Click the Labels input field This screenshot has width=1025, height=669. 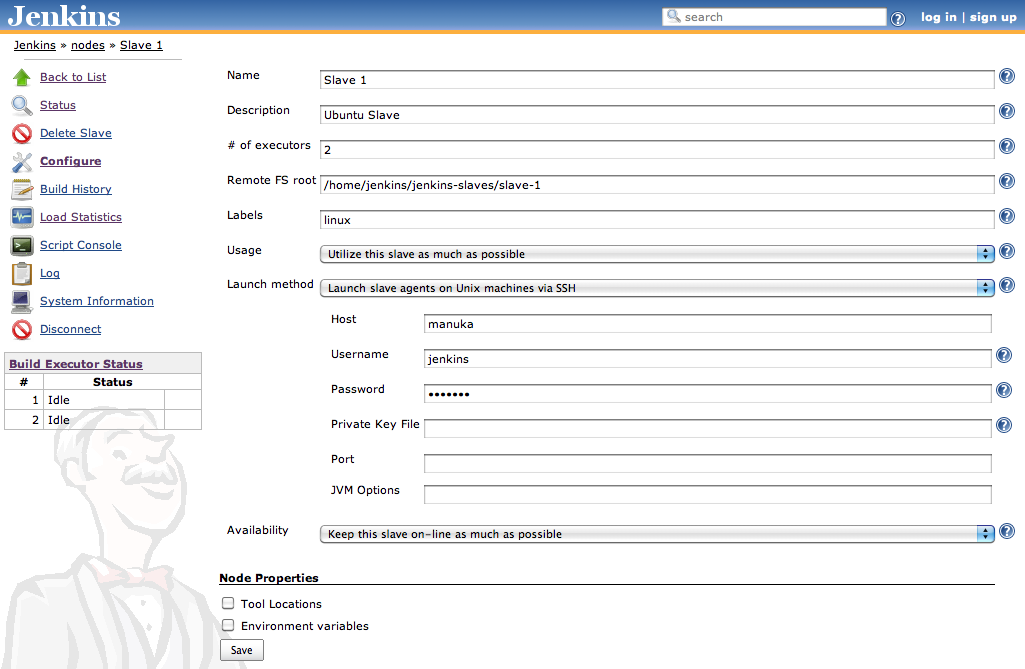(x=657, y=220)
